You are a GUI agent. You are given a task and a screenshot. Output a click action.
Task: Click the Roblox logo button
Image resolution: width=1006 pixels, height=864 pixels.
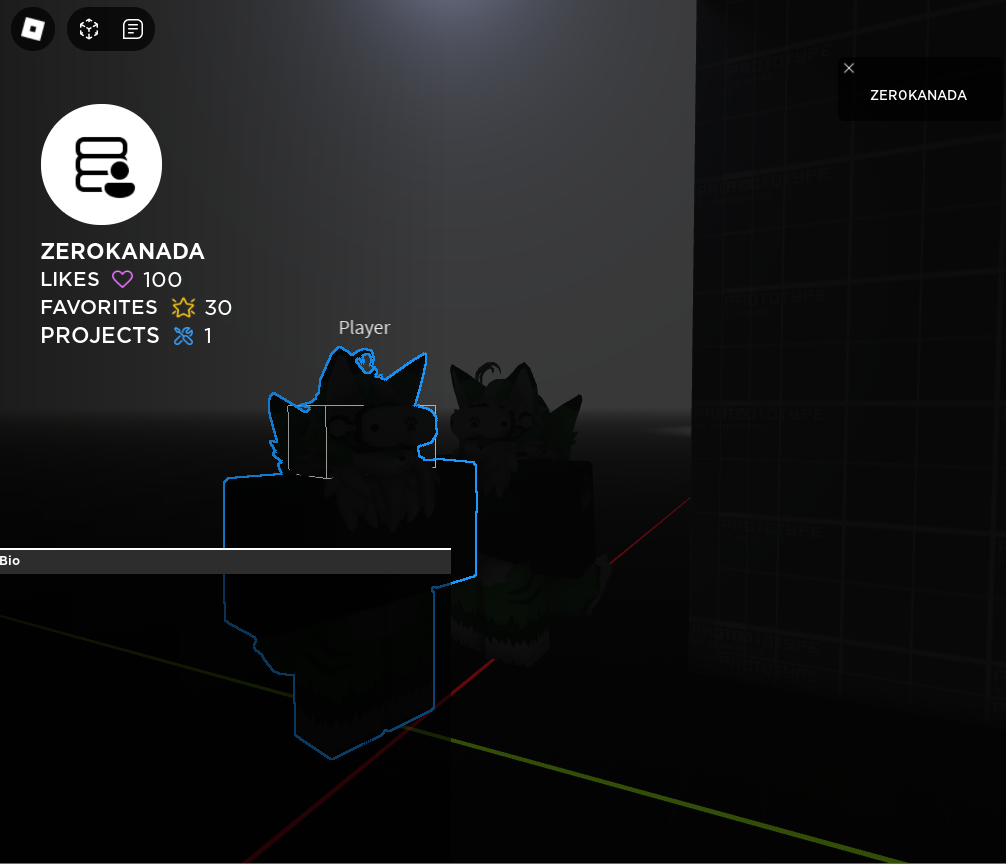32,29
